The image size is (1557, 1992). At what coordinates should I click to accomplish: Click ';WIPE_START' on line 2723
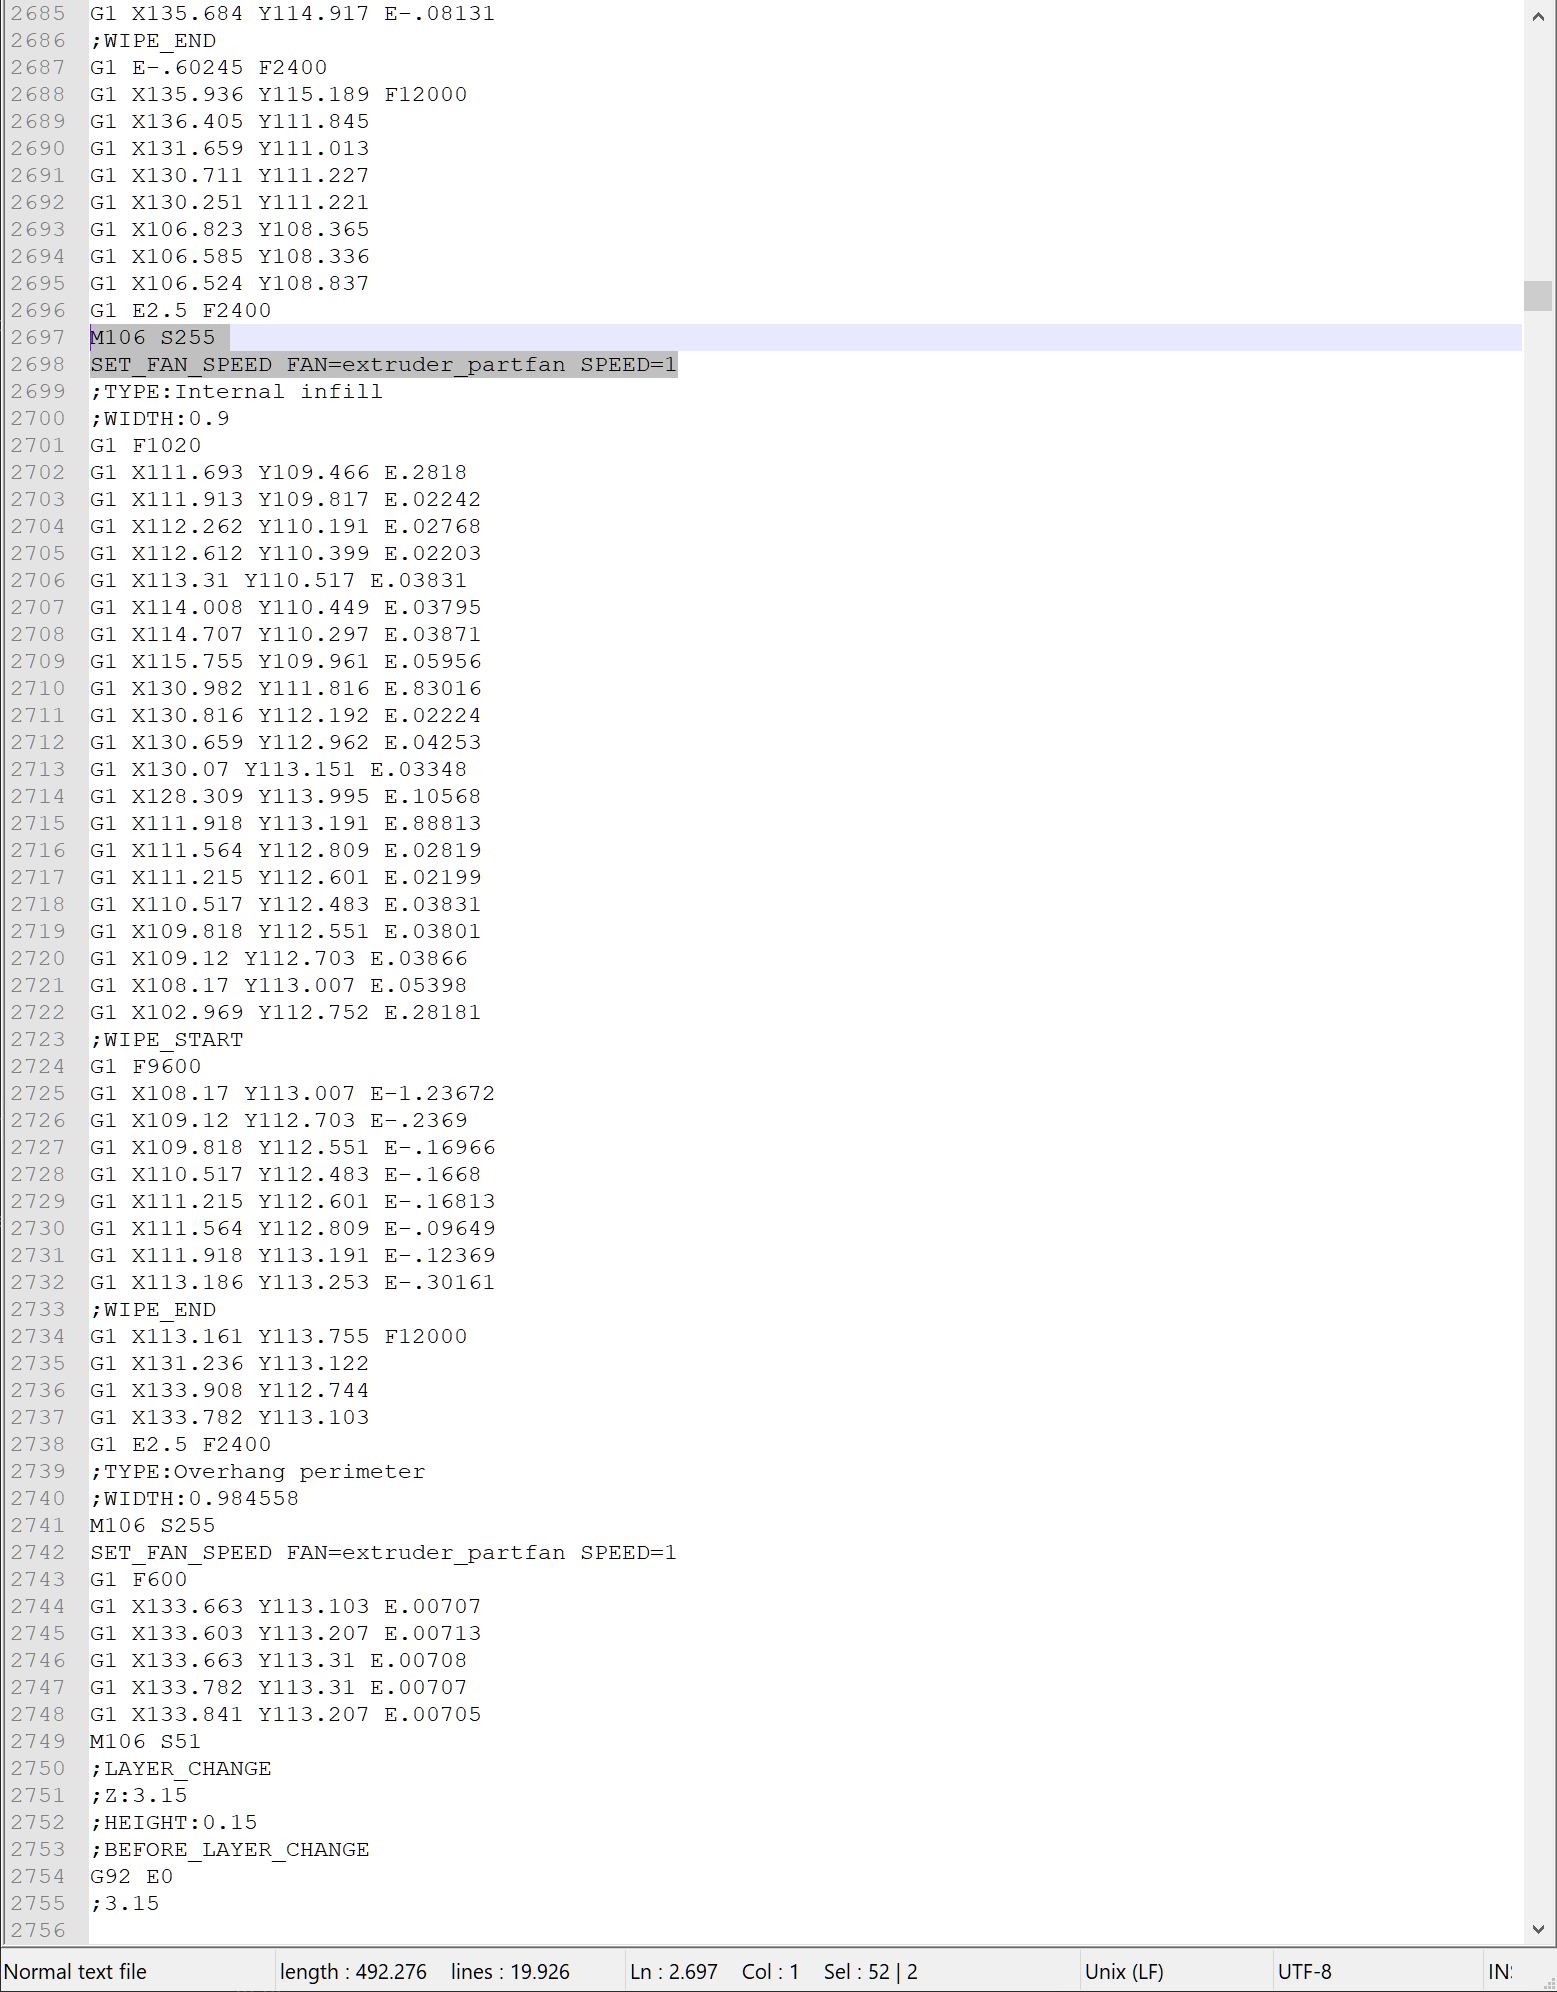point(166,1039)
